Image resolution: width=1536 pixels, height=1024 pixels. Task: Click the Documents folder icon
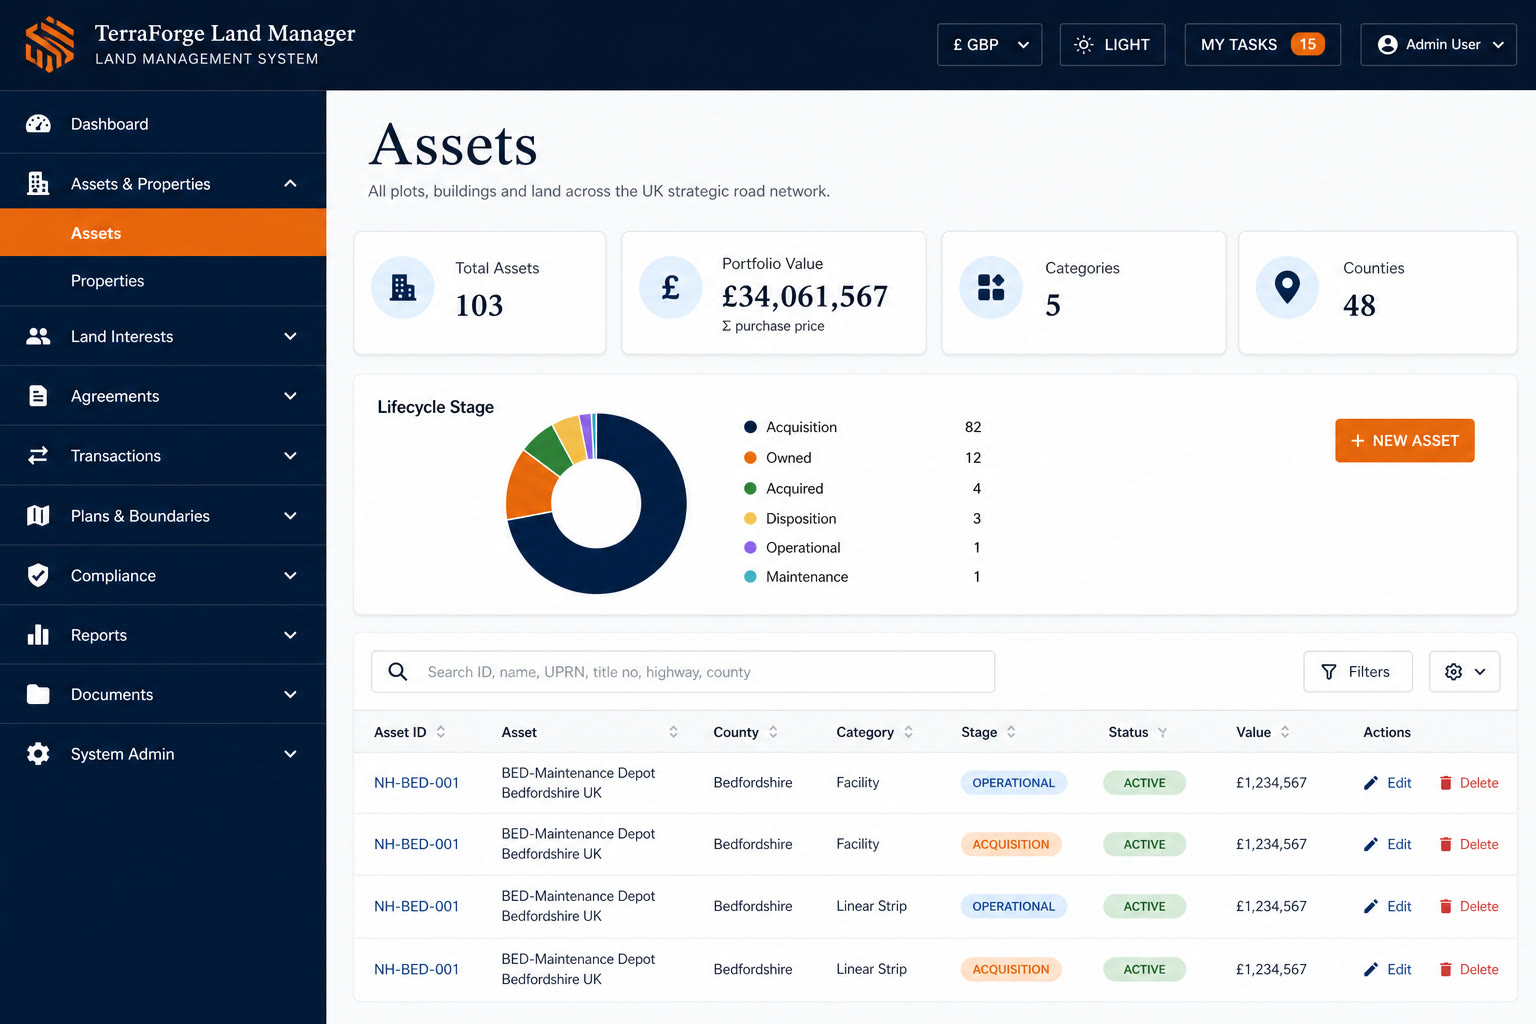tap(38, 694)
